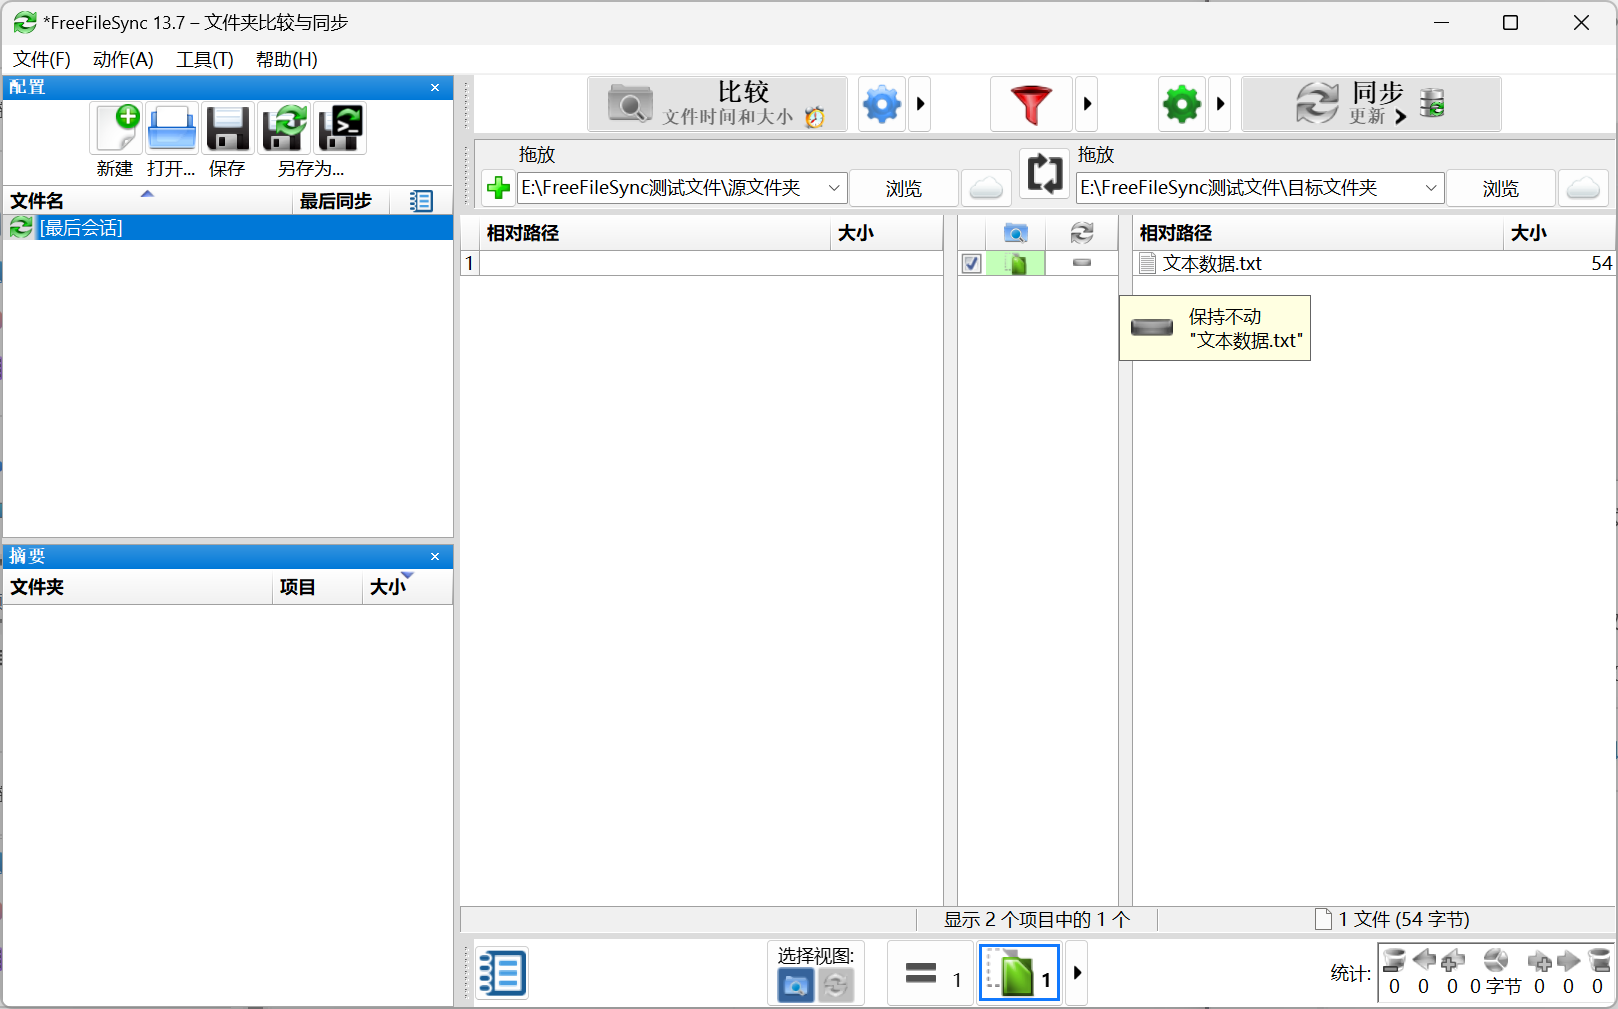Image resolution: width=1618 pixels, height=1009 pixels.
Task: Click the red funnel filter icon
Action: click(x=1030, y=104)
